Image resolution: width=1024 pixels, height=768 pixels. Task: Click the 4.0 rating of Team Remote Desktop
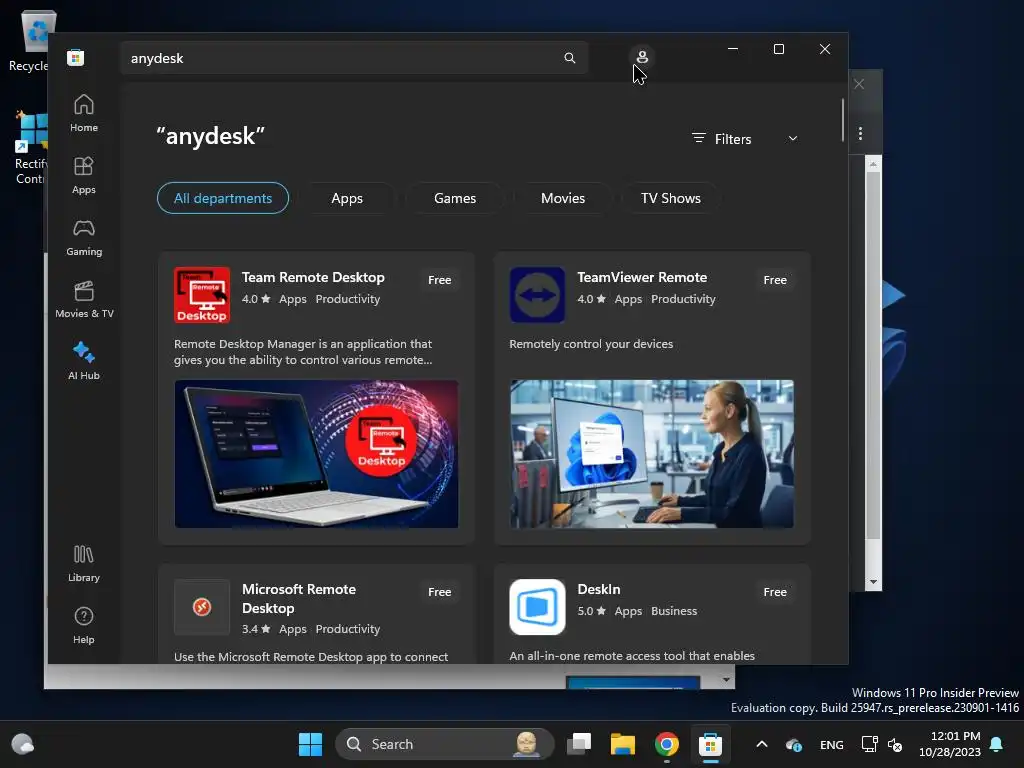click(256, 298)
